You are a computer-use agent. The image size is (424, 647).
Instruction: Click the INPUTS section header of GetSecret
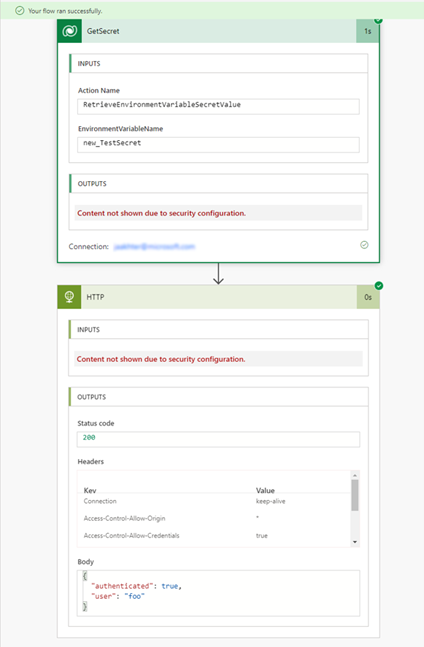(x=219, y=64)
